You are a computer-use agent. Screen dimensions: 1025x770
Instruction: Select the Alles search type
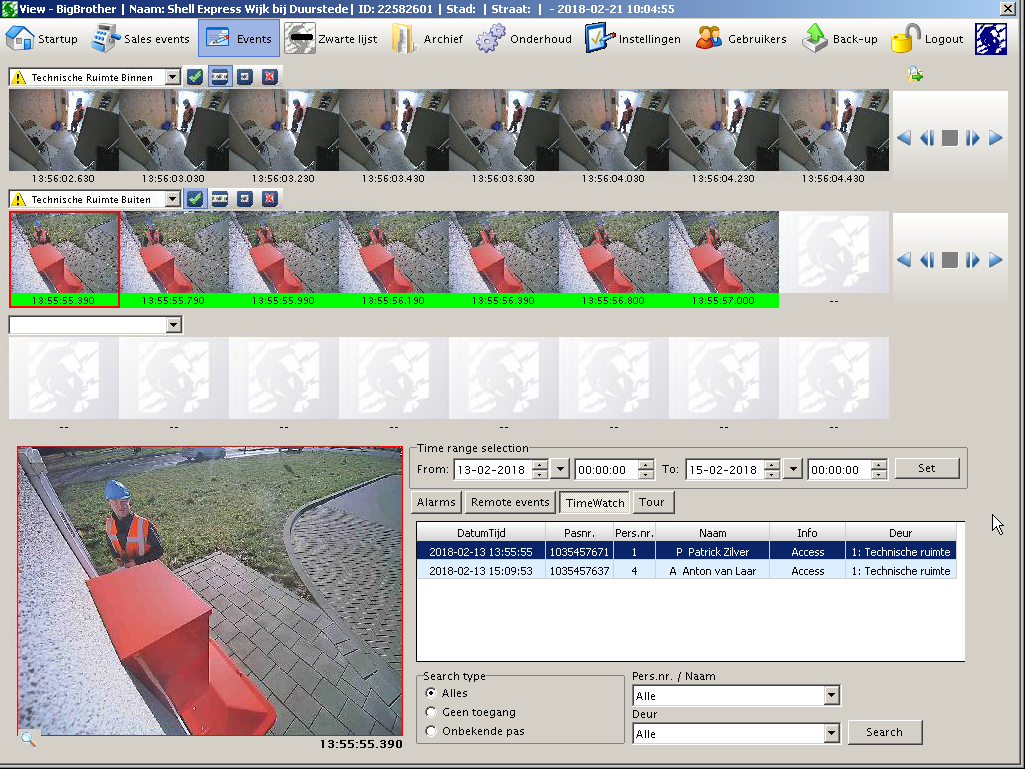coord(431,693)
